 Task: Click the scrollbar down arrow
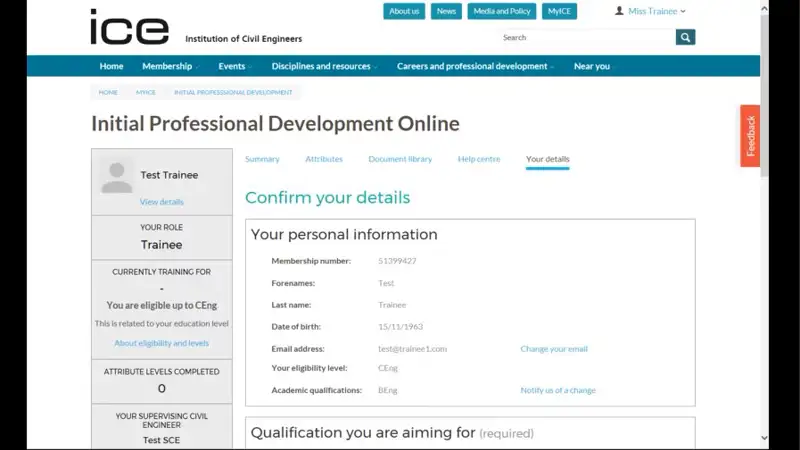764,438
